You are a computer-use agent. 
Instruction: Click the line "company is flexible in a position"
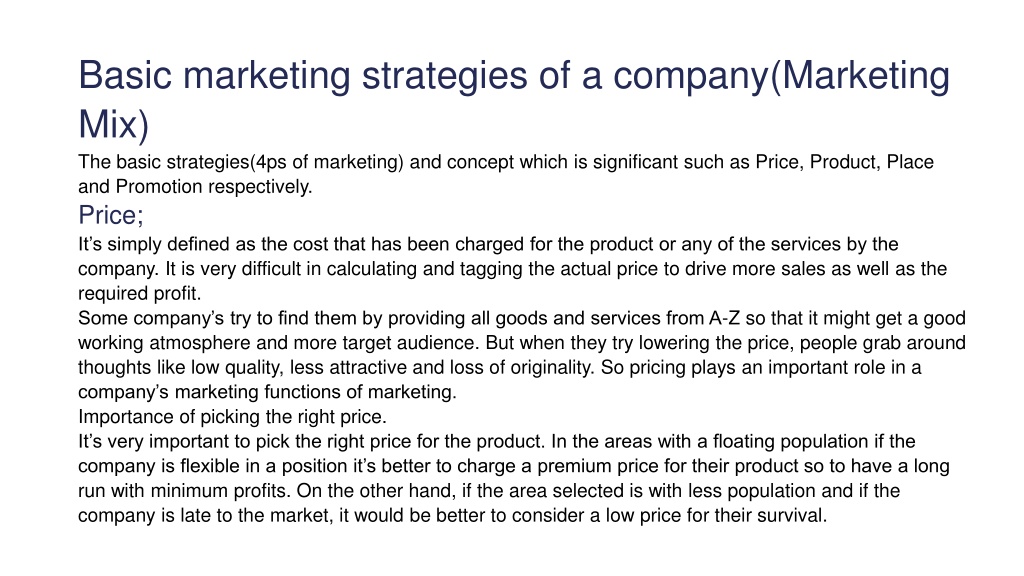(514, 466)
